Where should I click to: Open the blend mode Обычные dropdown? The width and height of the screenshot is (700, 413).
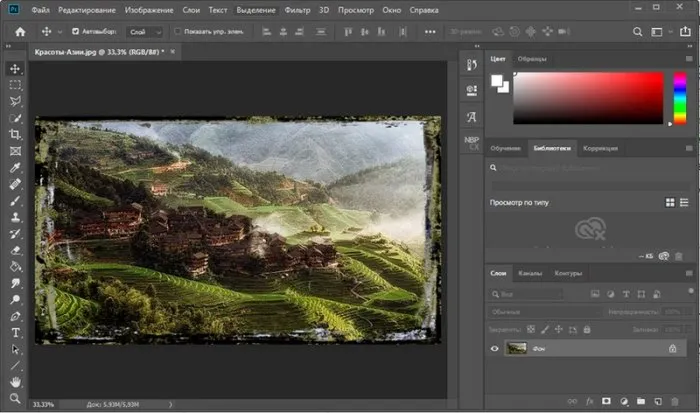[545, 312]
